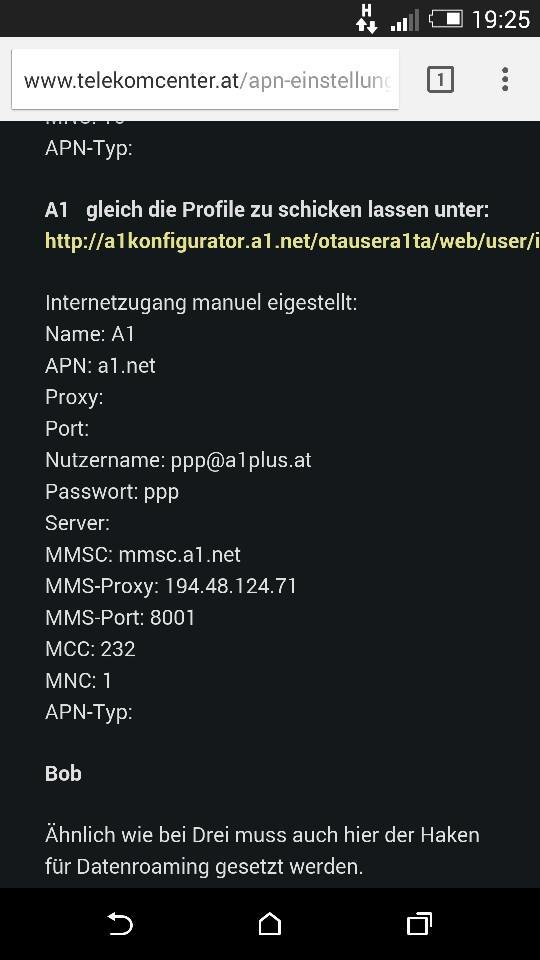Open the browser tab switcher
Viewport: 540px width, 960px height.
pos(440,80)
